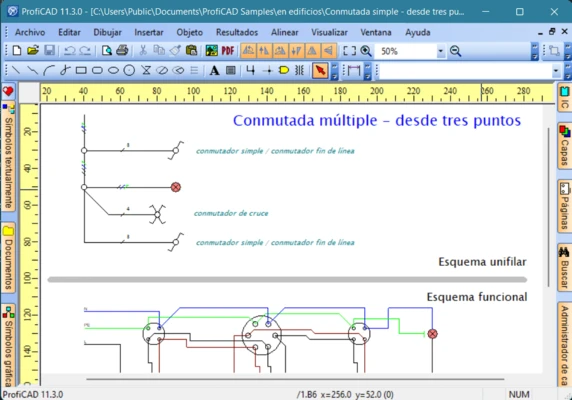The height and width of the screenshot is (400, 572).
Task: Select the rectangle drawing tool
Action: tap(81, 70)
